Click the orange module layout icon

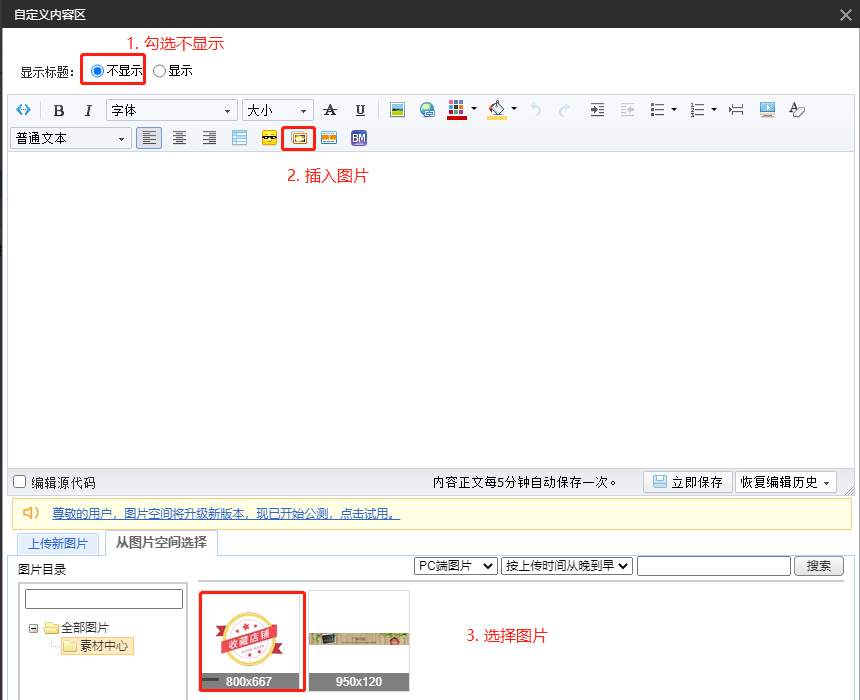pos(329,138)
